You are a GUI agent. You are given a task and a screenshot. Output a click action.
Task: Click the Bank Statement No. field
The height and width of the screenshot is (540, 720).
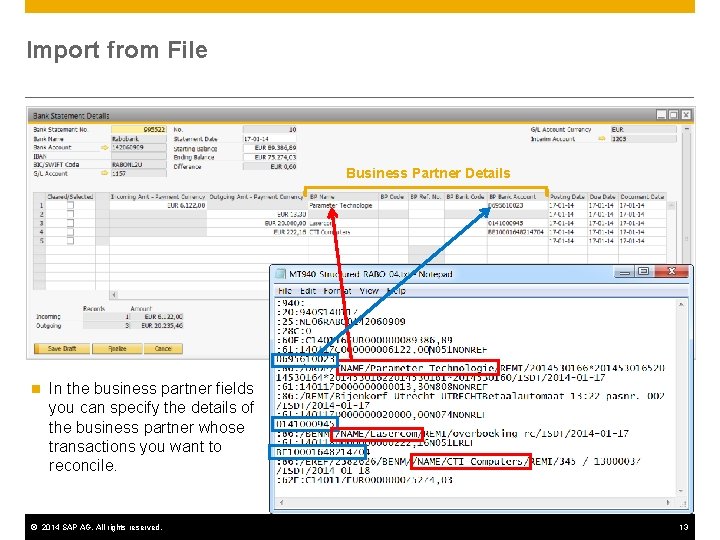[139, 129]
